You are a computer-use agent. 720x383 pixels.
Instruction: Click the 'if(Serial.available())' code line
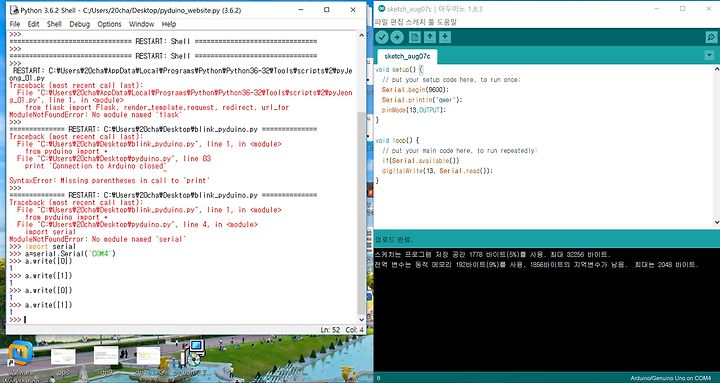[x=421, y=161]
